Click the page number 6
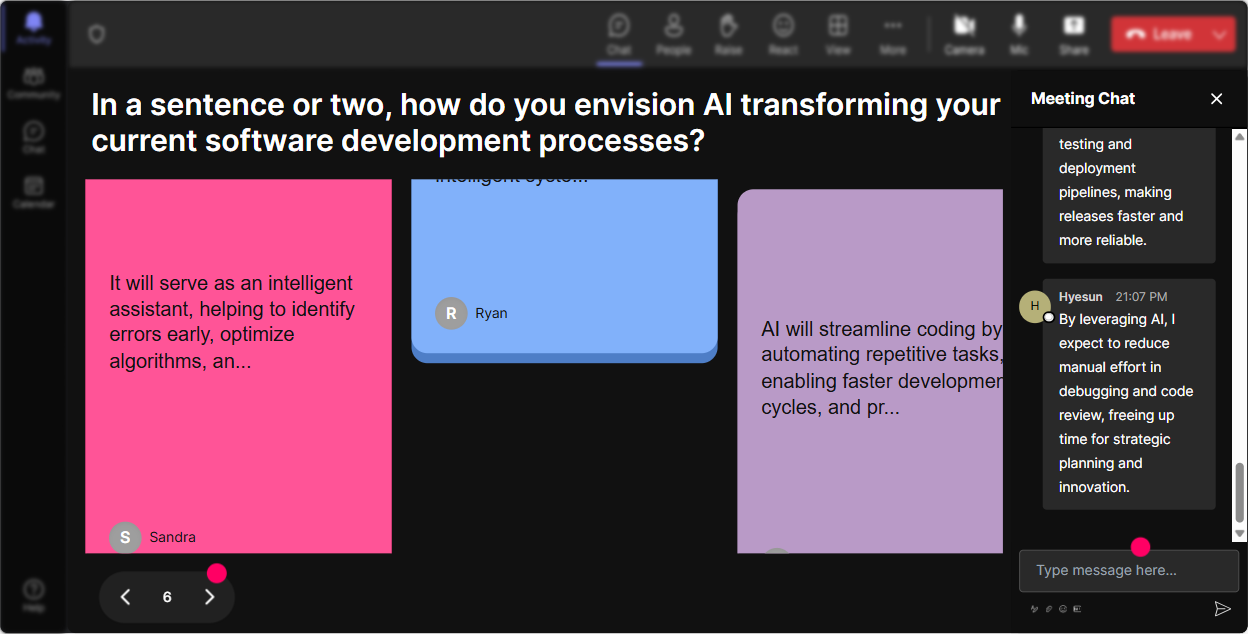Screen dimensions: 1248x634 pos(167,597)
